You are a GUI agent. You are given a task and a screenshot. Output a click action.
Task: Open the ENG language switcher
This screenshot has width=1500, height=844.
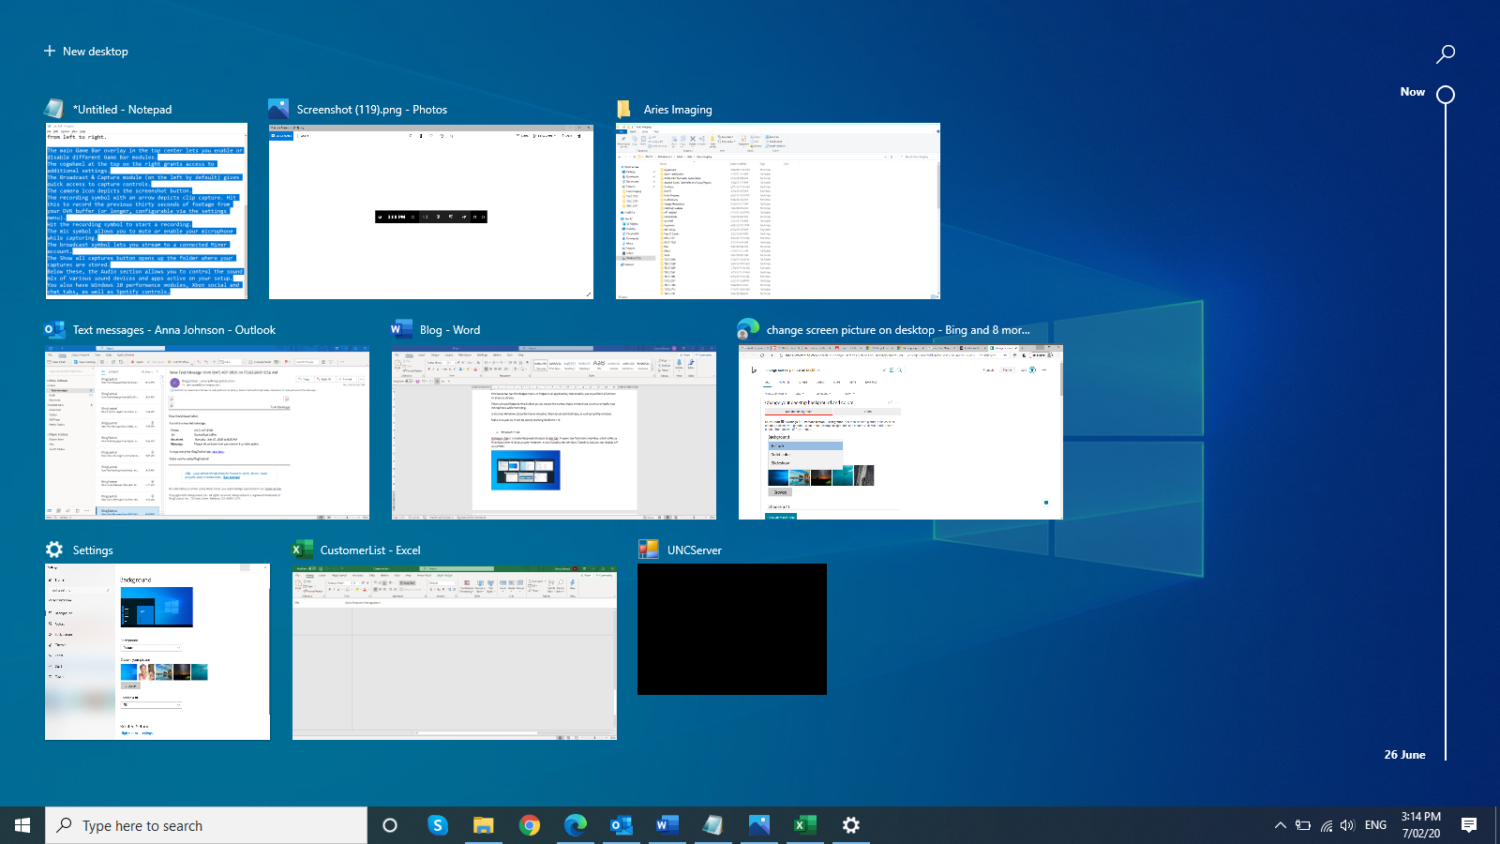pos(1376,825)
